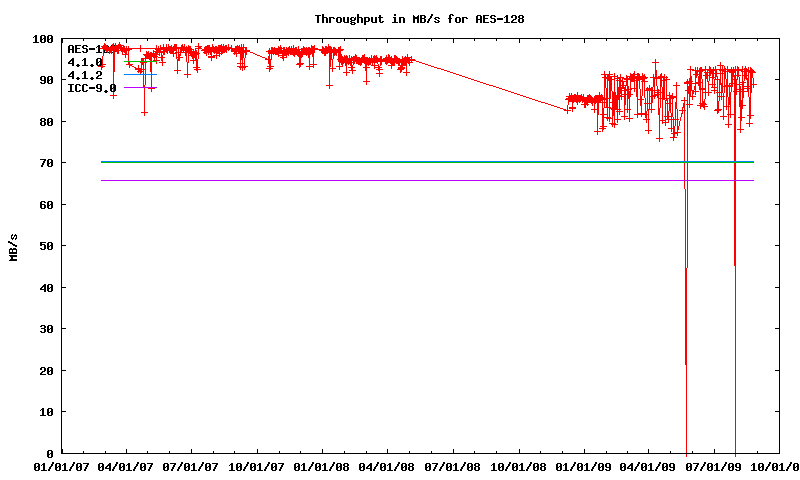Select the AES-128 legend label
This screenshot has height=480, width=800.
[x=84, y=49]
